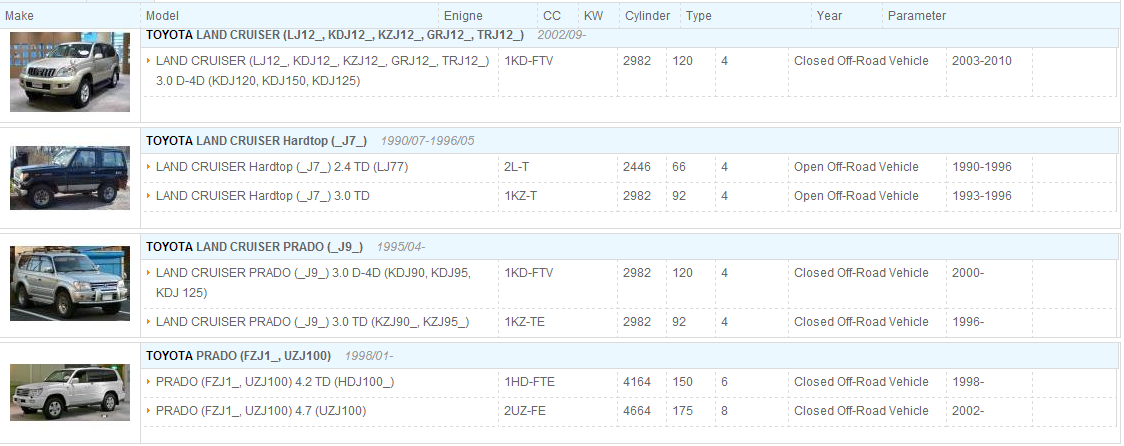This screenshot has width=1124, height=446.
Task: Click orange arrow before PRADO 4.7 (UZJ100)
Action: coord(148,410)
